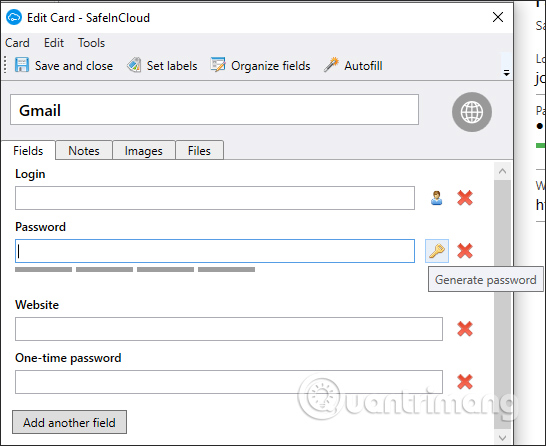The height and width of the screenshot is (446, 546).
Task: Click the Save and close floppy icon
Action: (22, 65)
